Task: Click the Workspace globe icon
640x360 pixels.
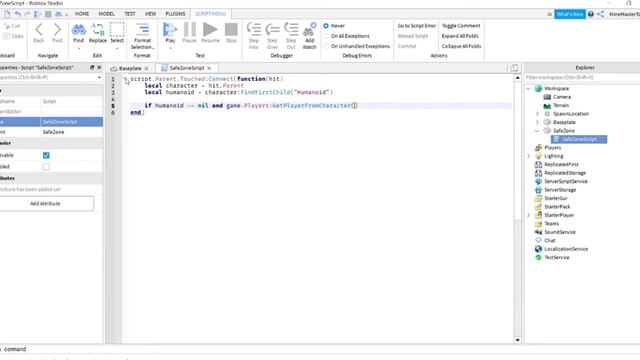Action: 538,88
